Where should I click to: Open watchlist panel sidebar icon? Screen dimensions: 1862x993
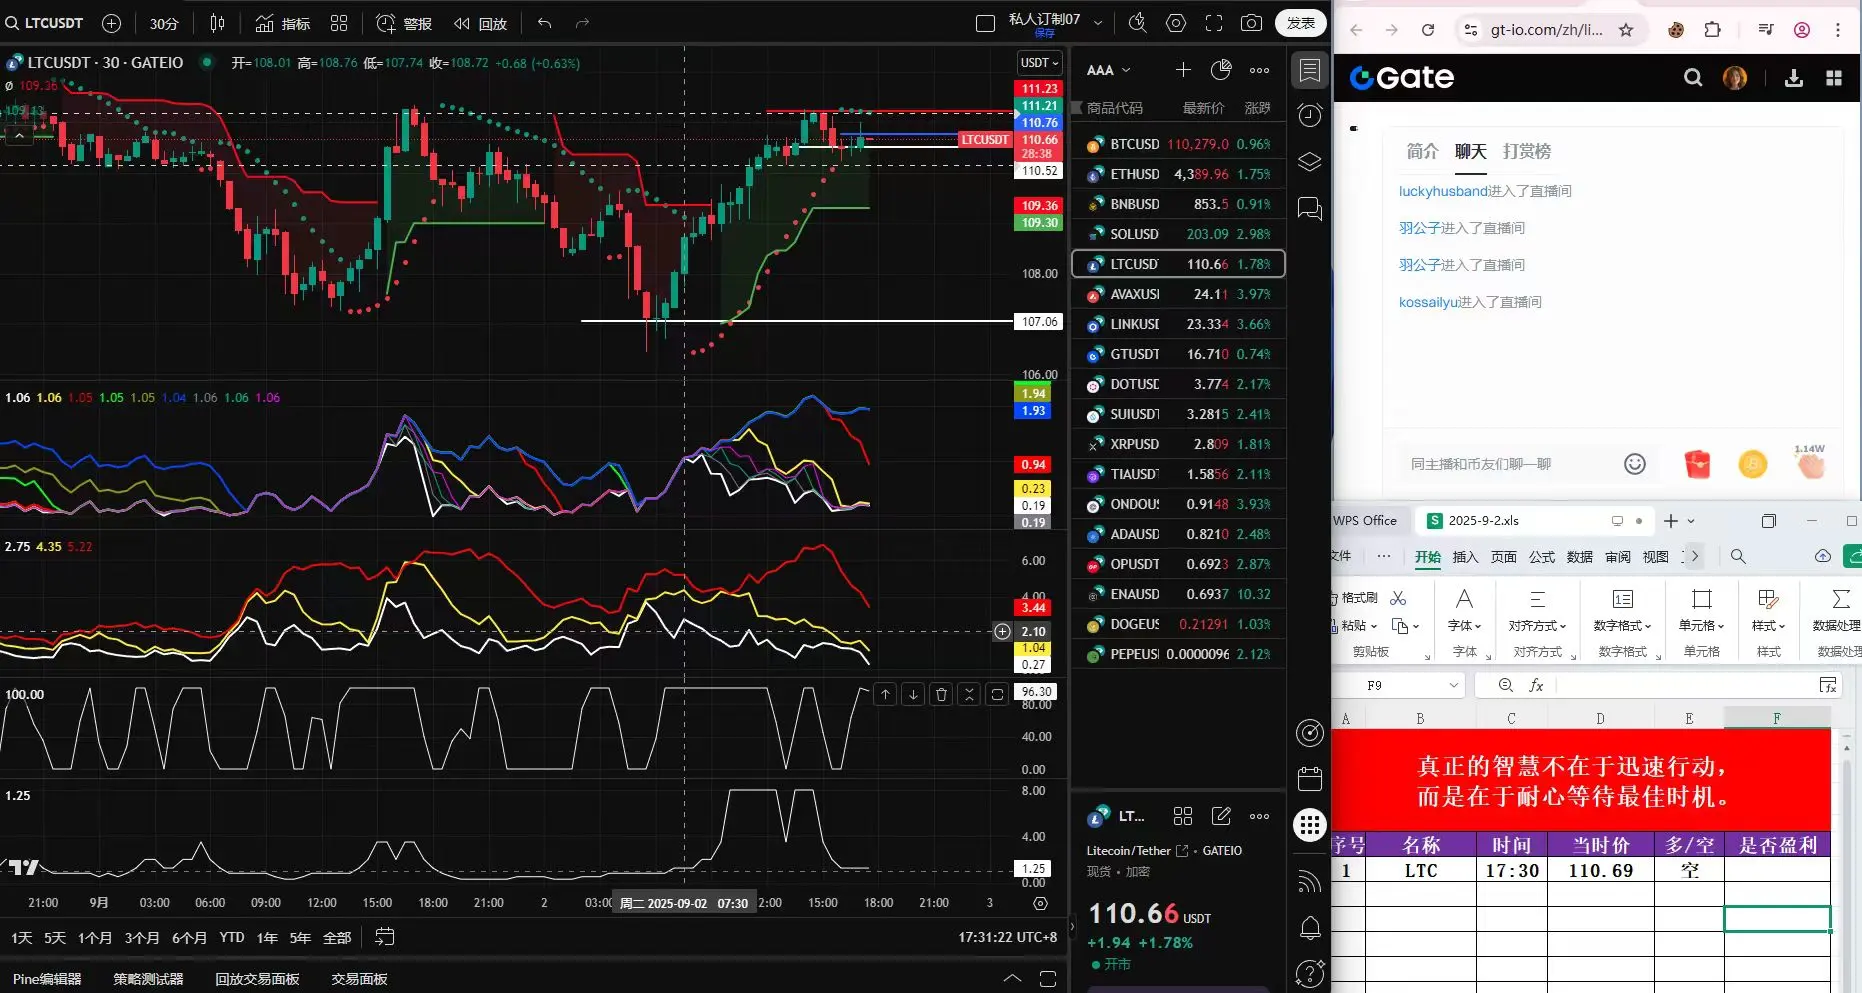click(1310, 70)
